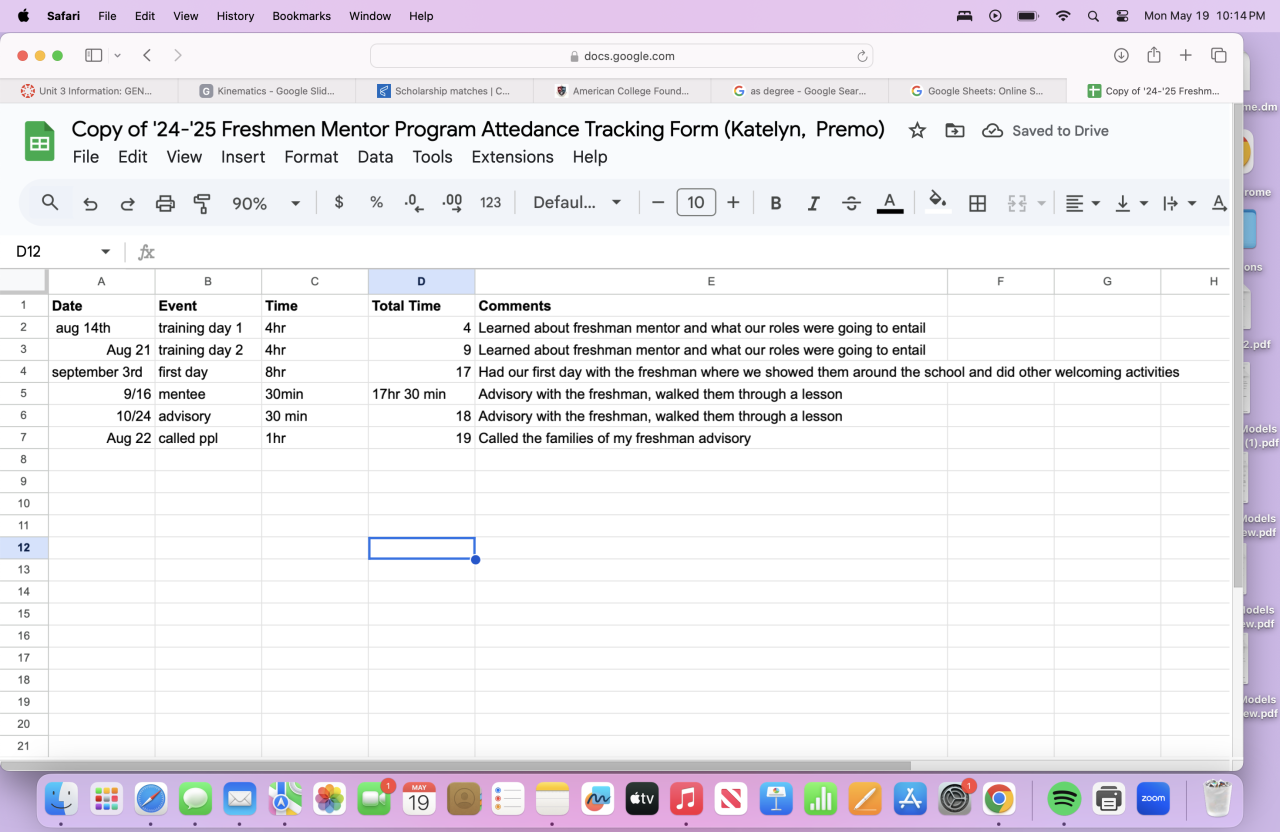The height and width of the screenshot is (832, 1280).
Task: Click the increase font size plus button
Action: coord(733,203)
